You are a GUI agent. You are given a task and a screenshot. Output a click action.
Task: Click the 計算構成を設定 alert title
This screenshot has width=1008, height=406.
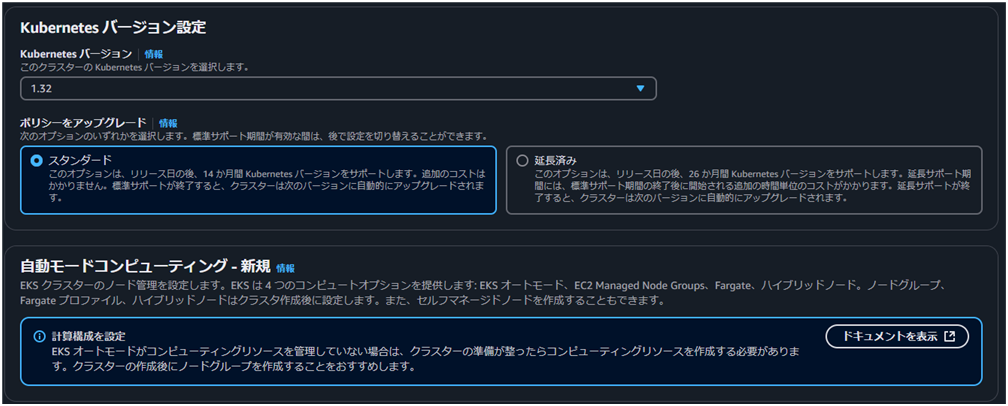pyautogui.click(x=88, y=337)
